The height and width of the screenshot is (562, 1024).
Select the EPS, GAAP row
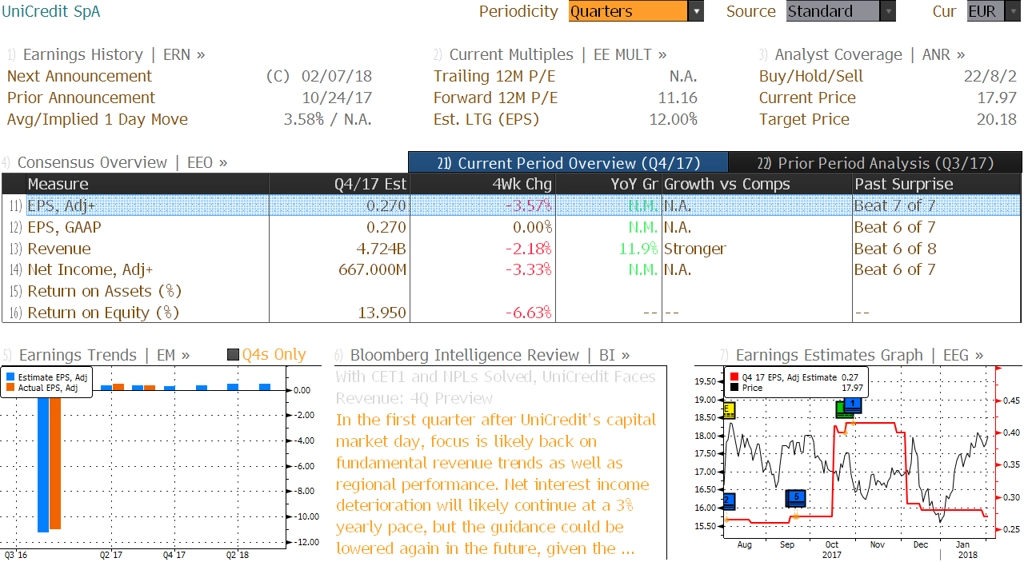pyautogui.click(x=511, y=227)
